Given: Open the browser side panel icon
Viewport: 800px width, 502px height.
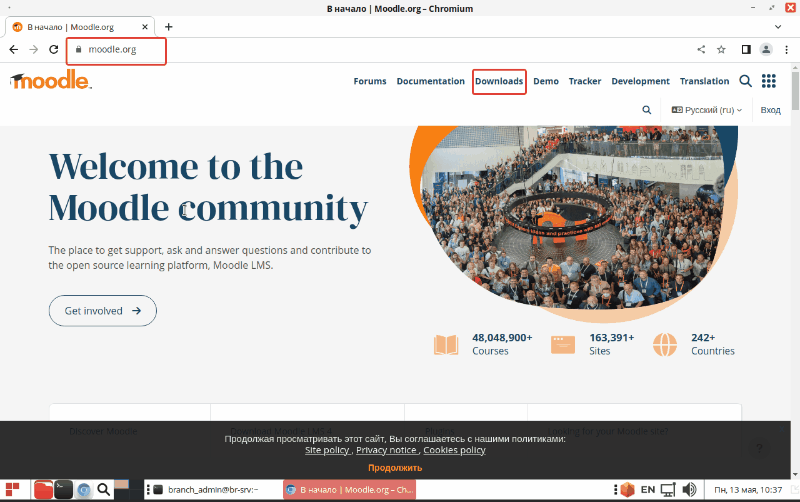Looking at the screenshot, I should pos(746,49).
